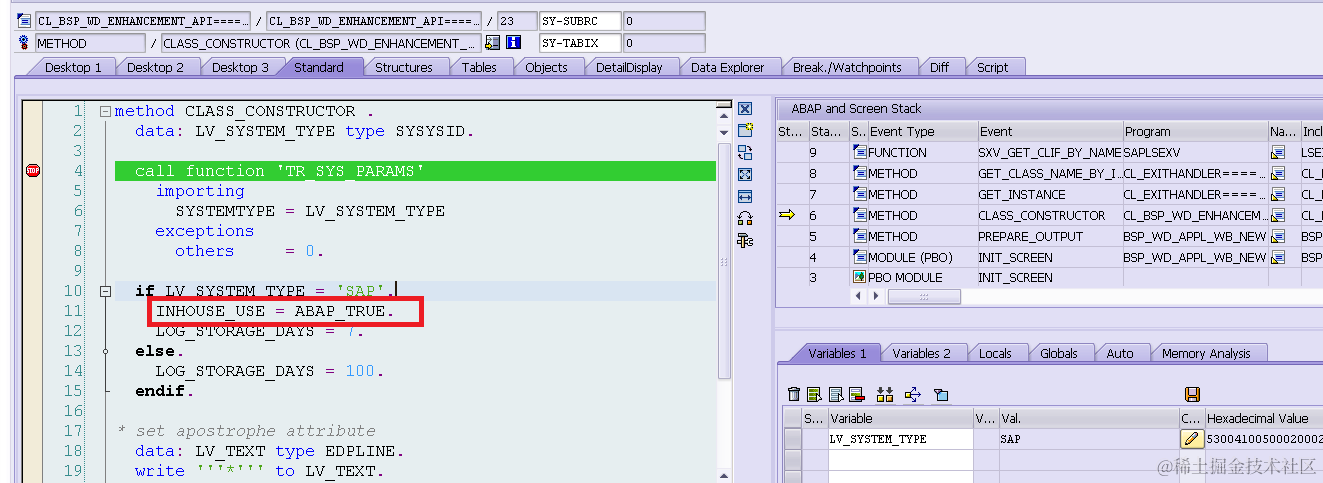
Task: Click the navigation icon in the GET_INSTANCE row
Action: coord(1277,194)
